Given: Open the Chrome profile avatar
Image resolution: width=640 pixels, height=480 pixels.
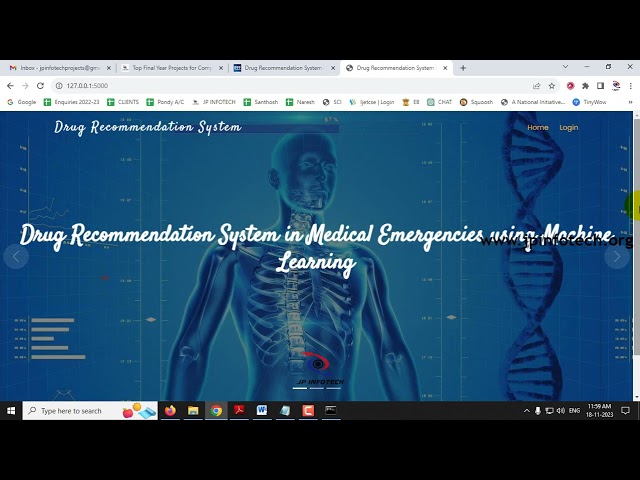Looking at the screenshot, I should 616,86.
